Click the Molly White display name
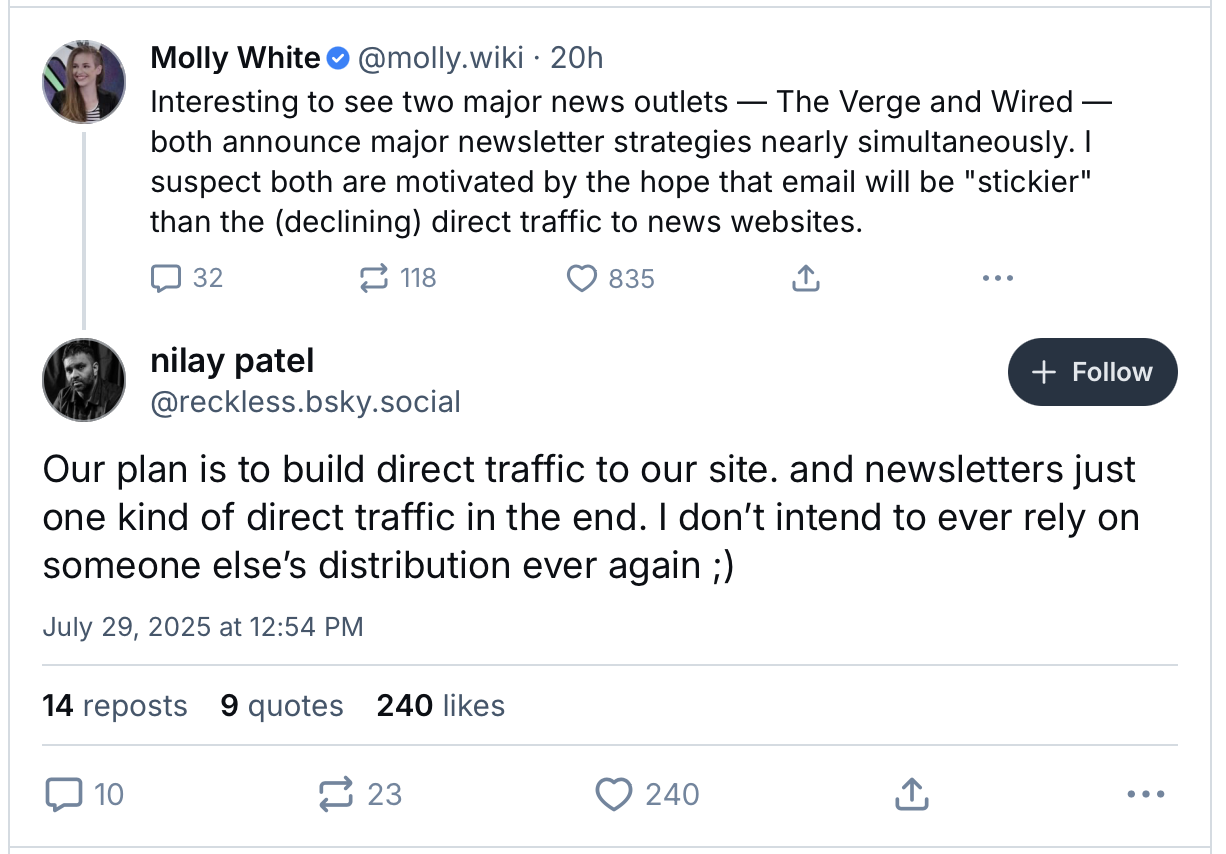This screenshot has width=1226, height=854. (235, 58)
